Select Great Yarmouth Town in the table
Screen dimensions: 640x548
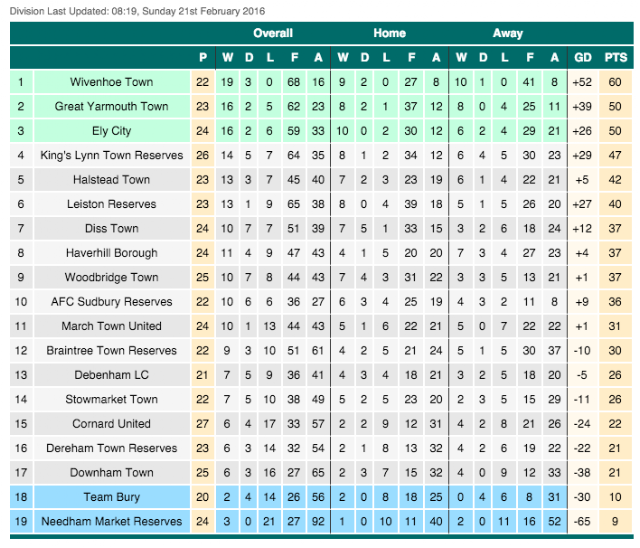coord(111,106)
